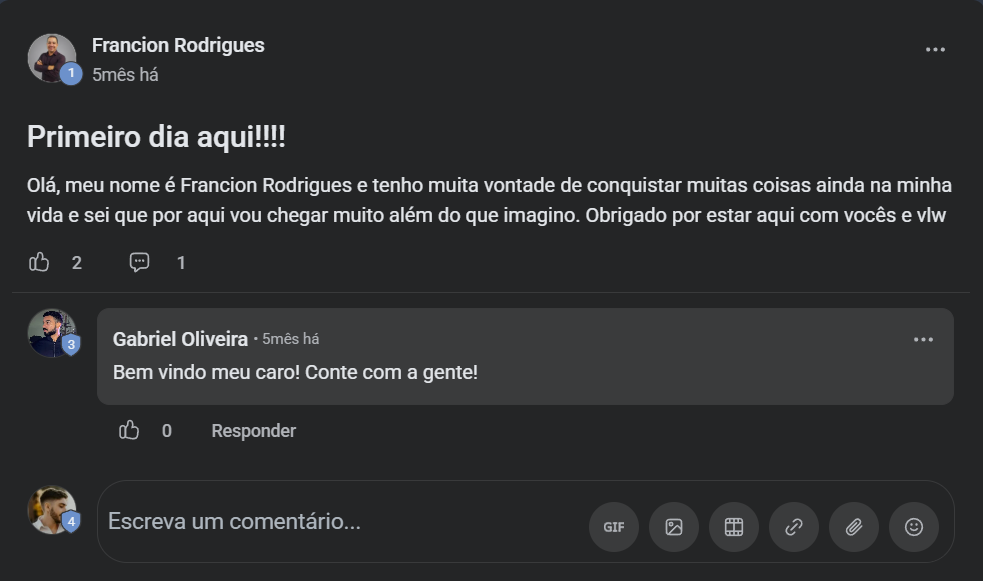Like Gabriel Oliveira's comment
Viewport: 983px width, 581px height.
[129, 430]
